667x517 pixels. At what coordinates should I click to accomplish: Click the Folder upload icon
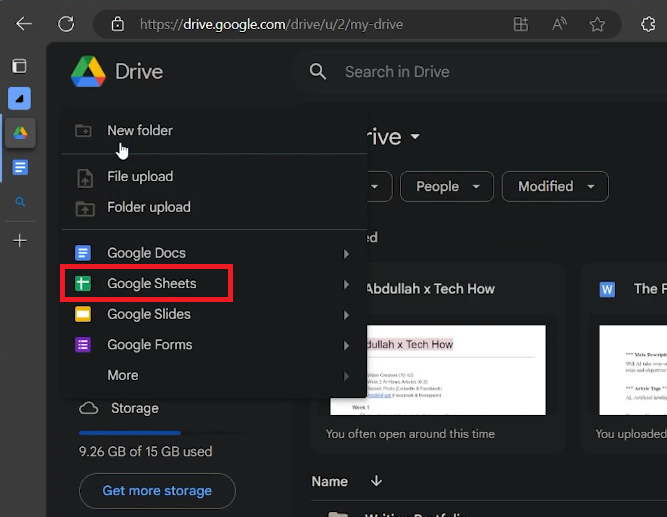pos(84,208)
